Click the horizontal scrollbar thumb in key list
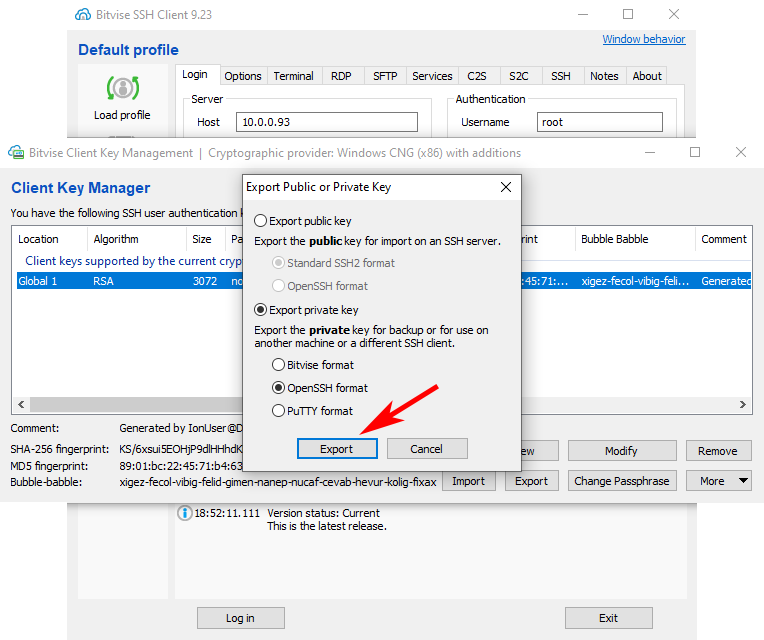764x640 pixels. 136,404
